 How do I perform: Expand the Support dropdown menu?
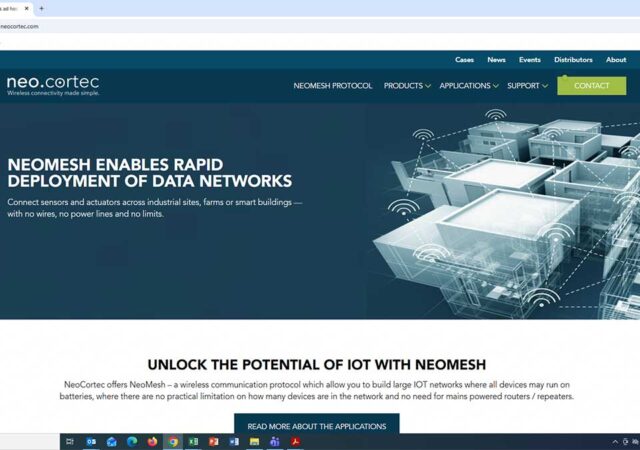tap(527, 86)
